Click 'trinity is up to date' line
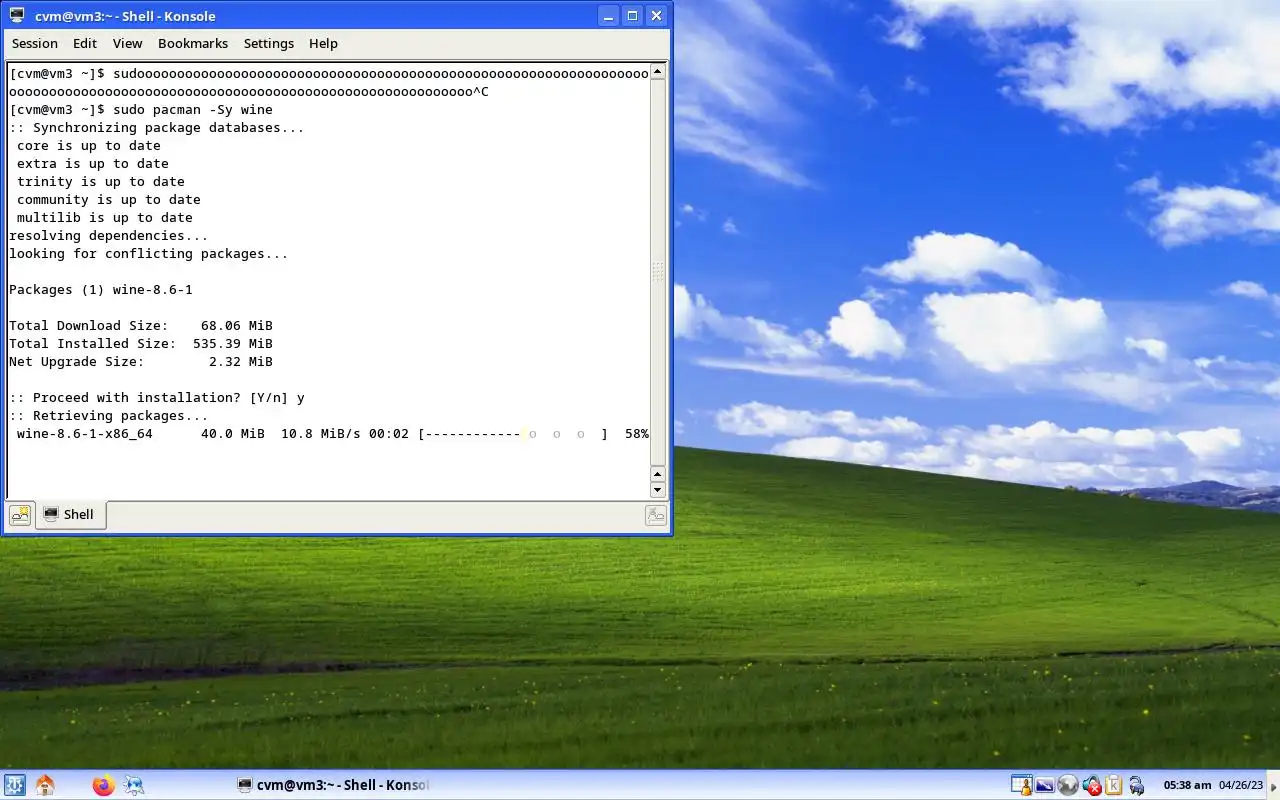Image resolution: width=1280 pixels, height=800 pixels. (101, 182)
